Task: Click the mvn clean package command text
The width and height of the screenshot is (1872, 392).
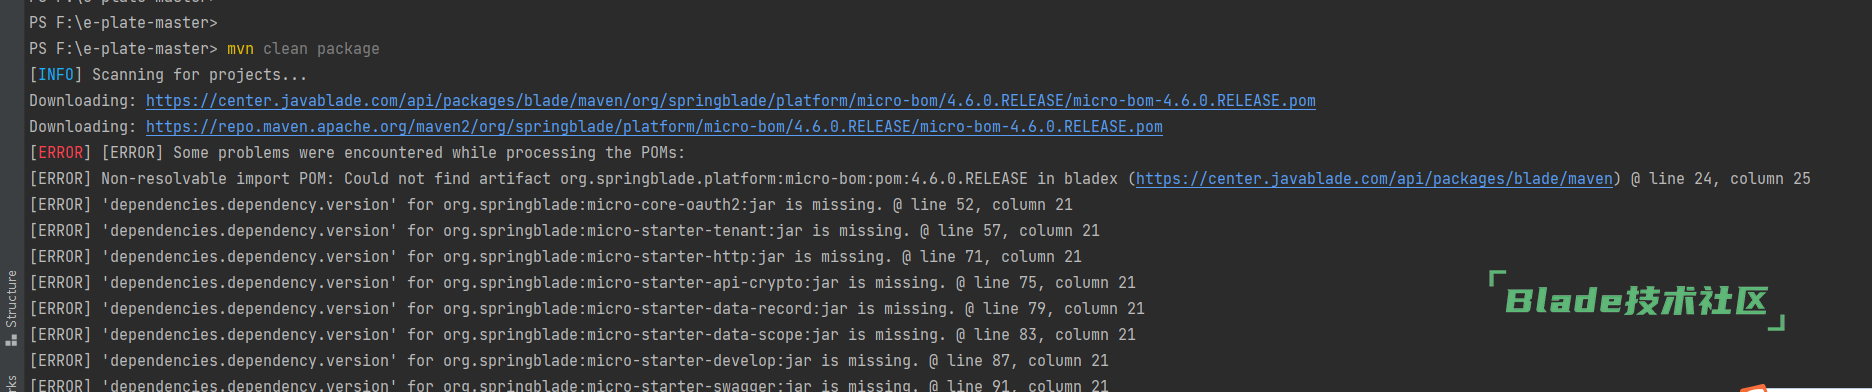Action: click(303, 49)
